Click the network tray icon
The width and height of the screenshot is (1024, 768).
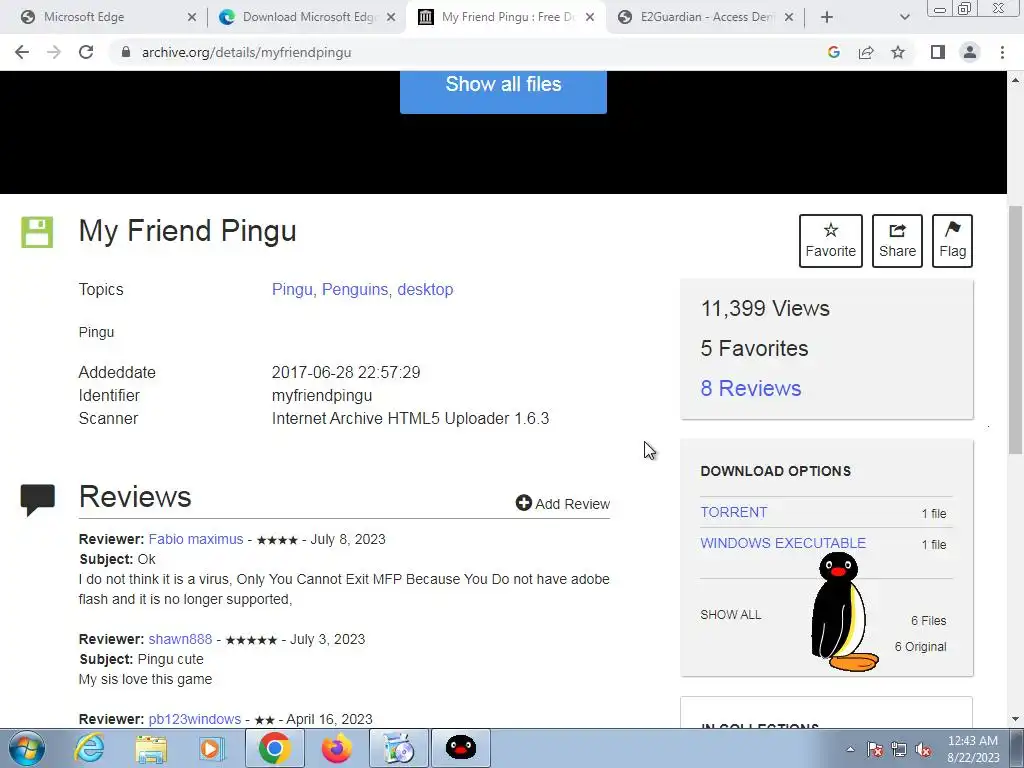point(899,749)
